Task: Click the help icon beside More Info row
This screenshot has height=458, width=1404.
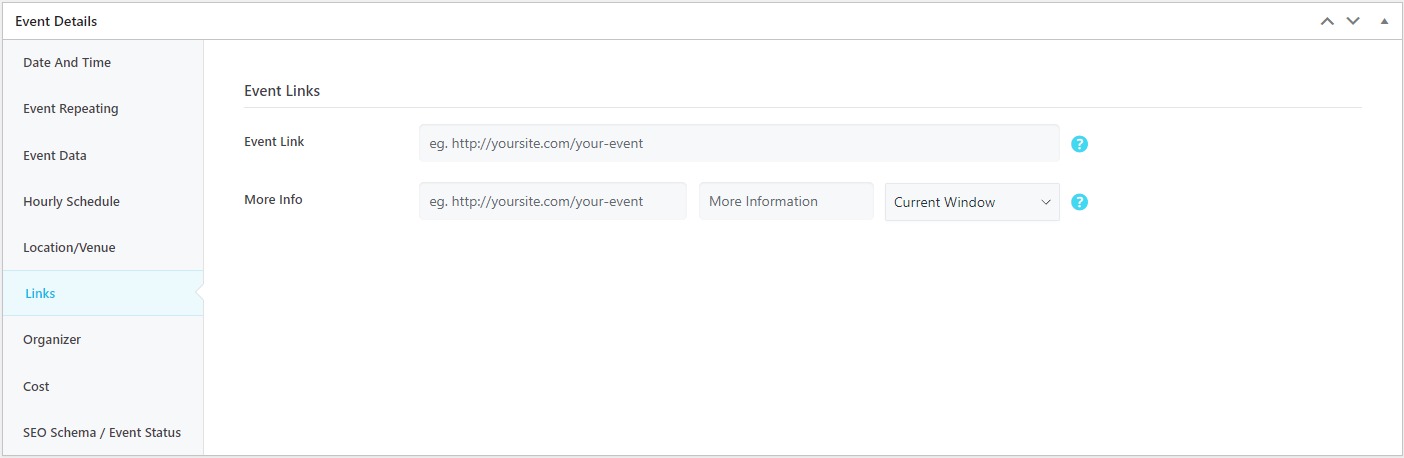Action: (1079, 202)
